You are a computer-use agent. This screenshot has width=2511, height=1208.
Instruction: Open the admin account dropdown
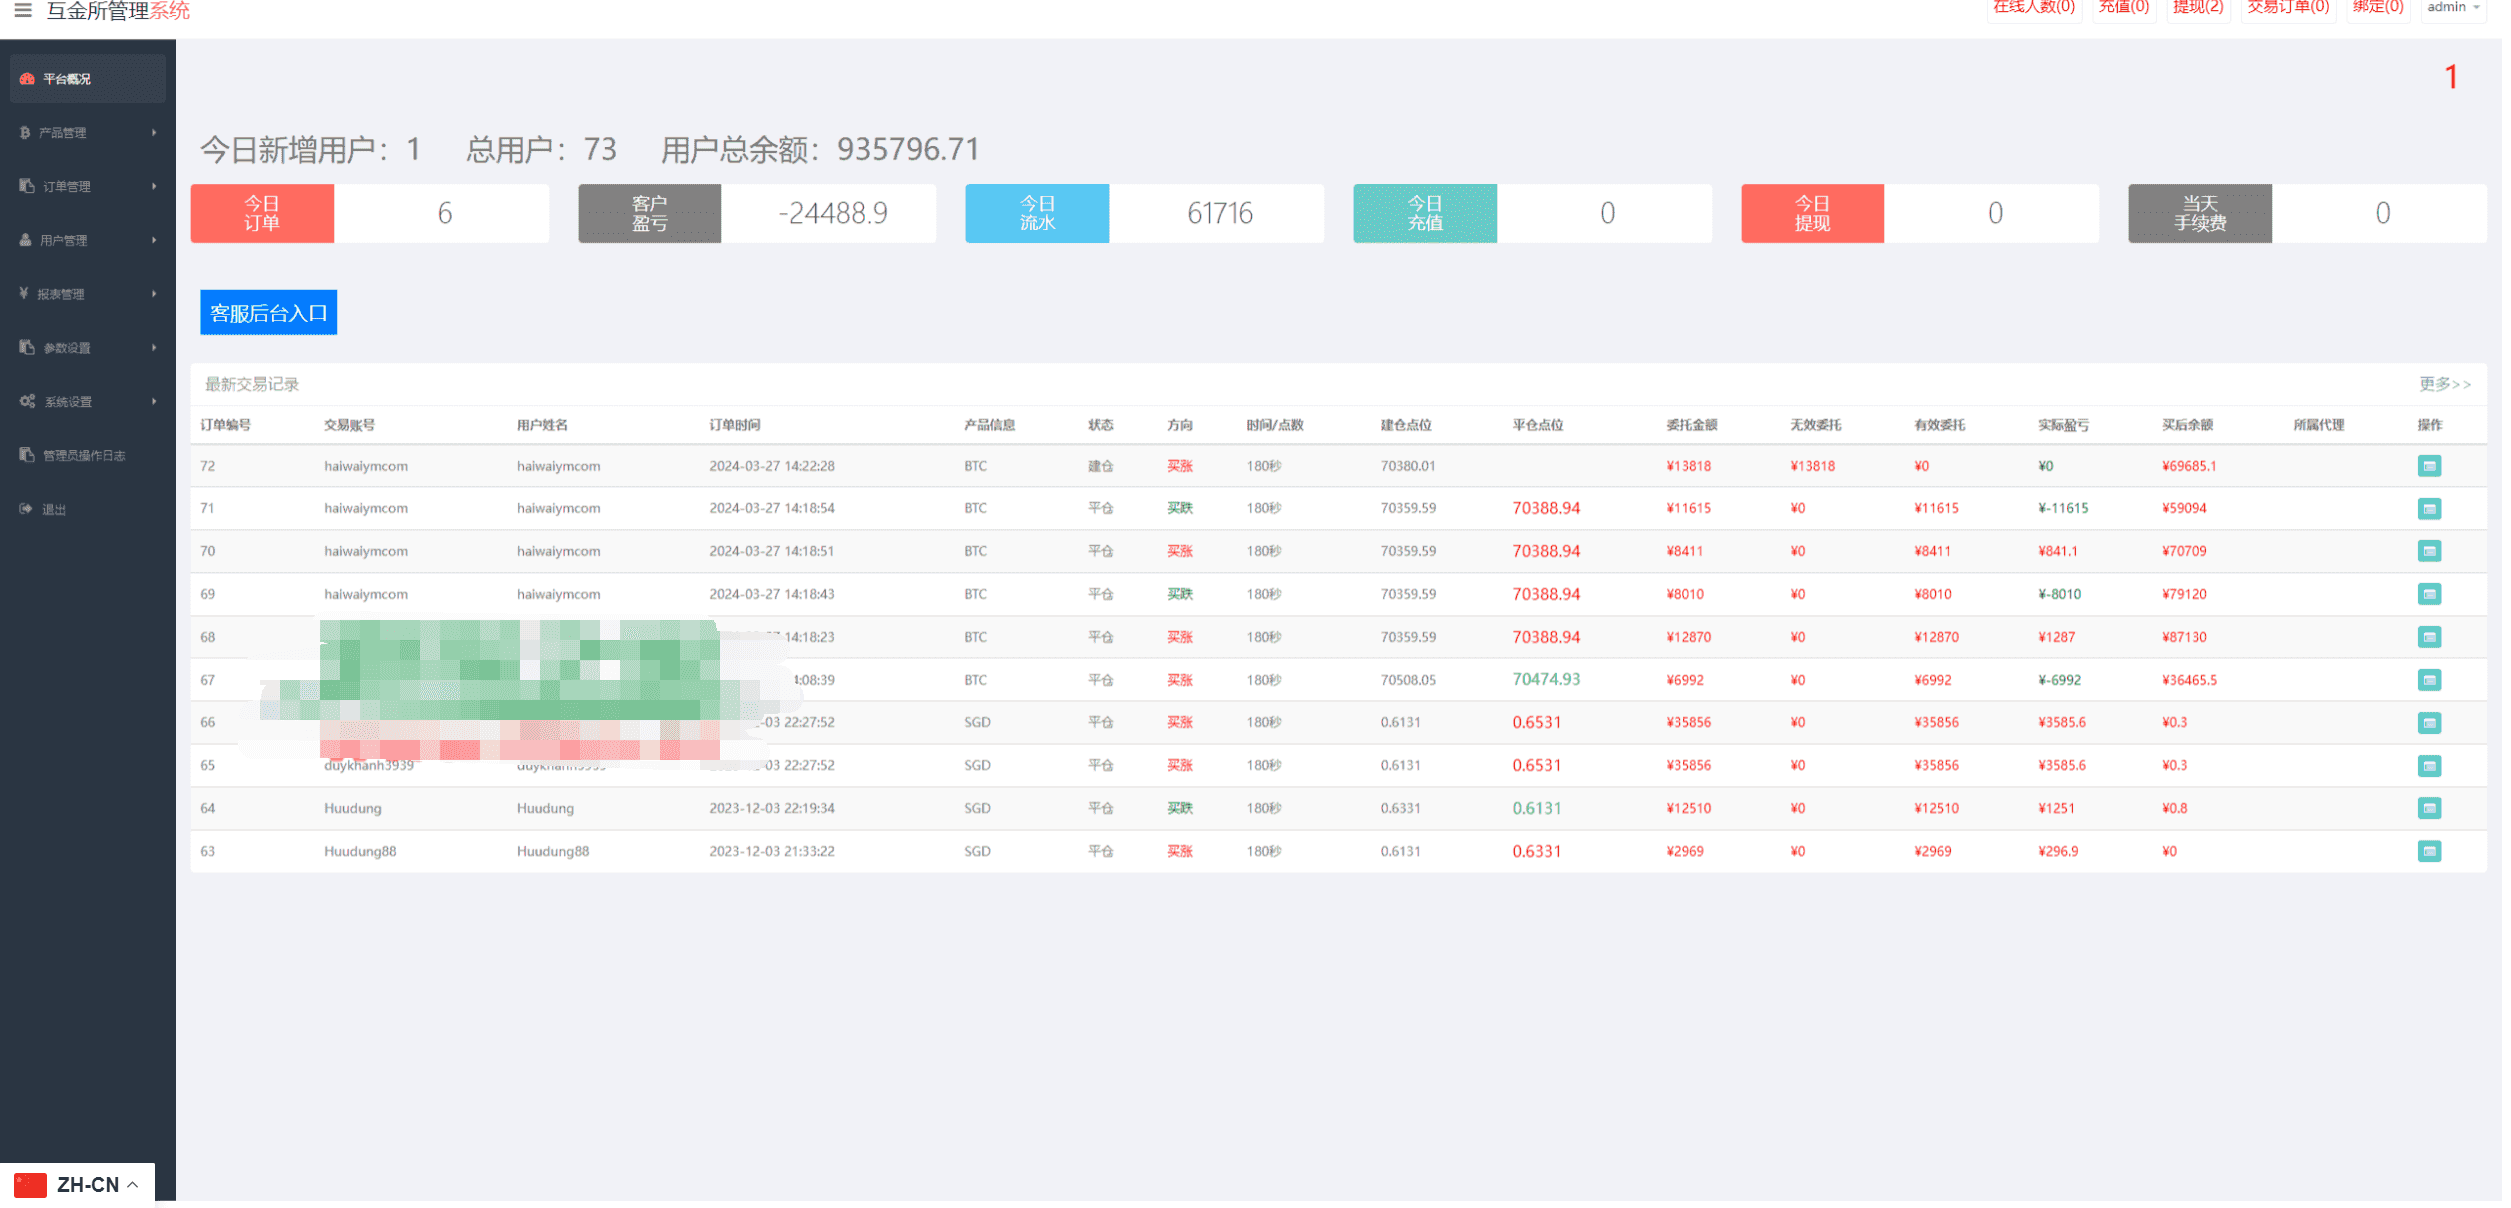pos(2453,8)
